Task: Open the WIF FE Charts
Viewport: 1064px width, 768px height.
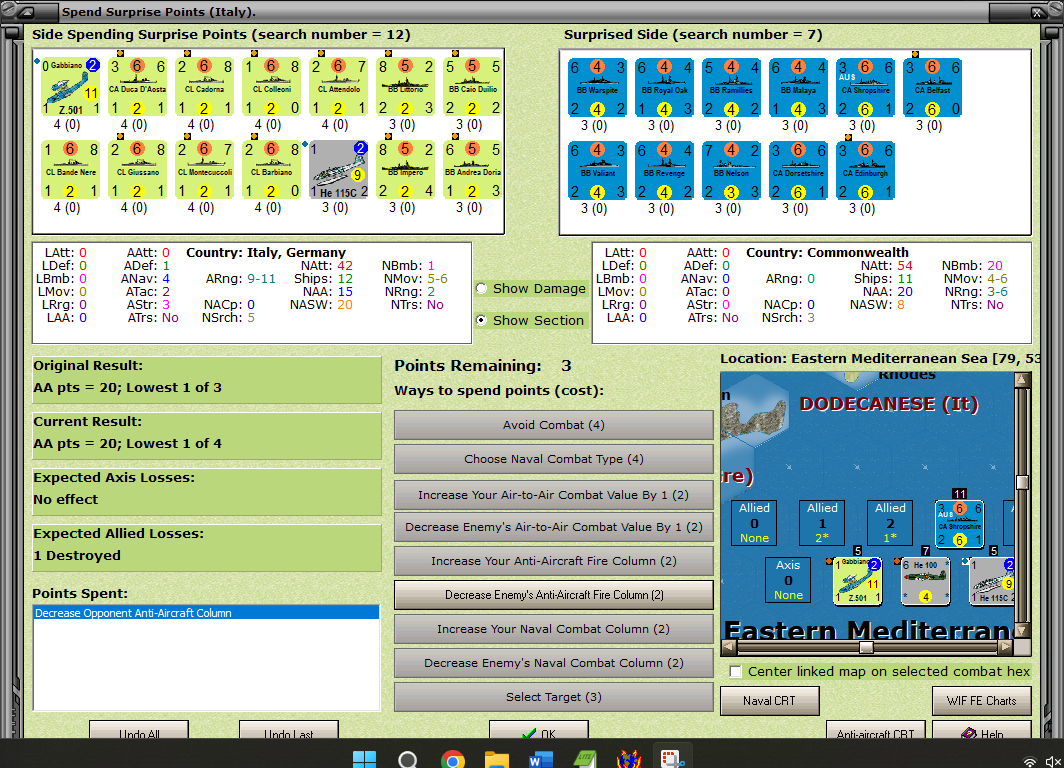Action: pyautogui.click(x=982, y=701)
